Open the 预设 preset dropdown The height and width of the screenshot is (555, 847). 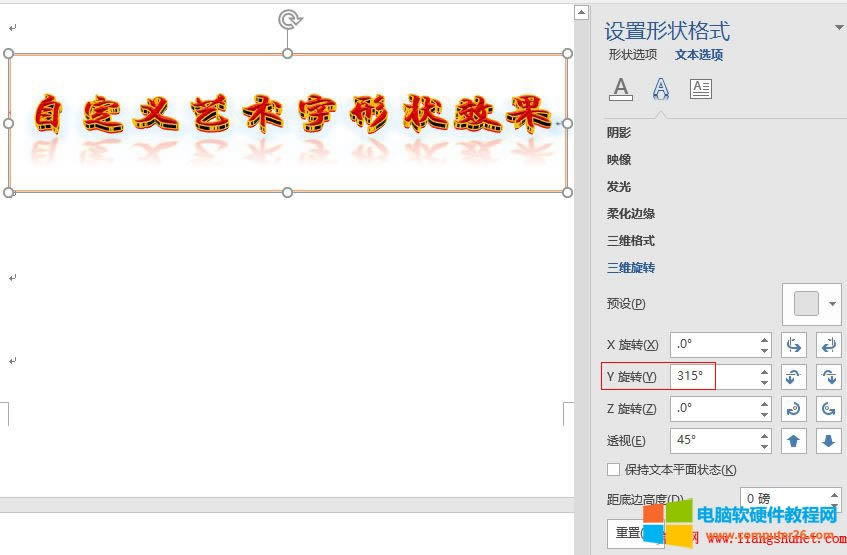coord(813,304)
